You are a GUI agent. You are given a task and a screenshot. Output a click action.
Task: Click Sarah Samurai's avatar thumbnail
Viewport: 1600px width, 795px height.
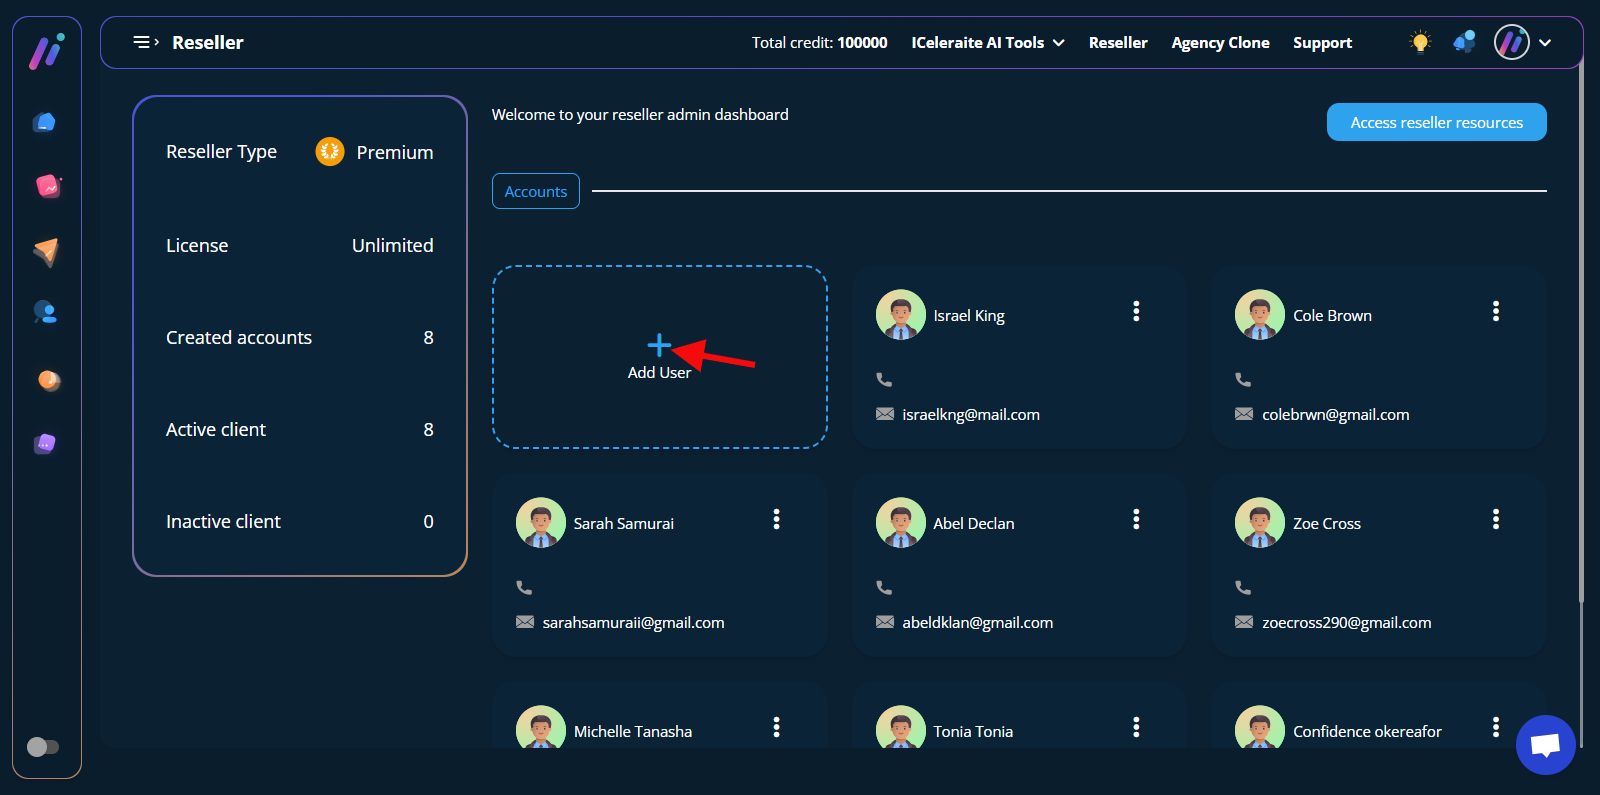click(541, 523)
